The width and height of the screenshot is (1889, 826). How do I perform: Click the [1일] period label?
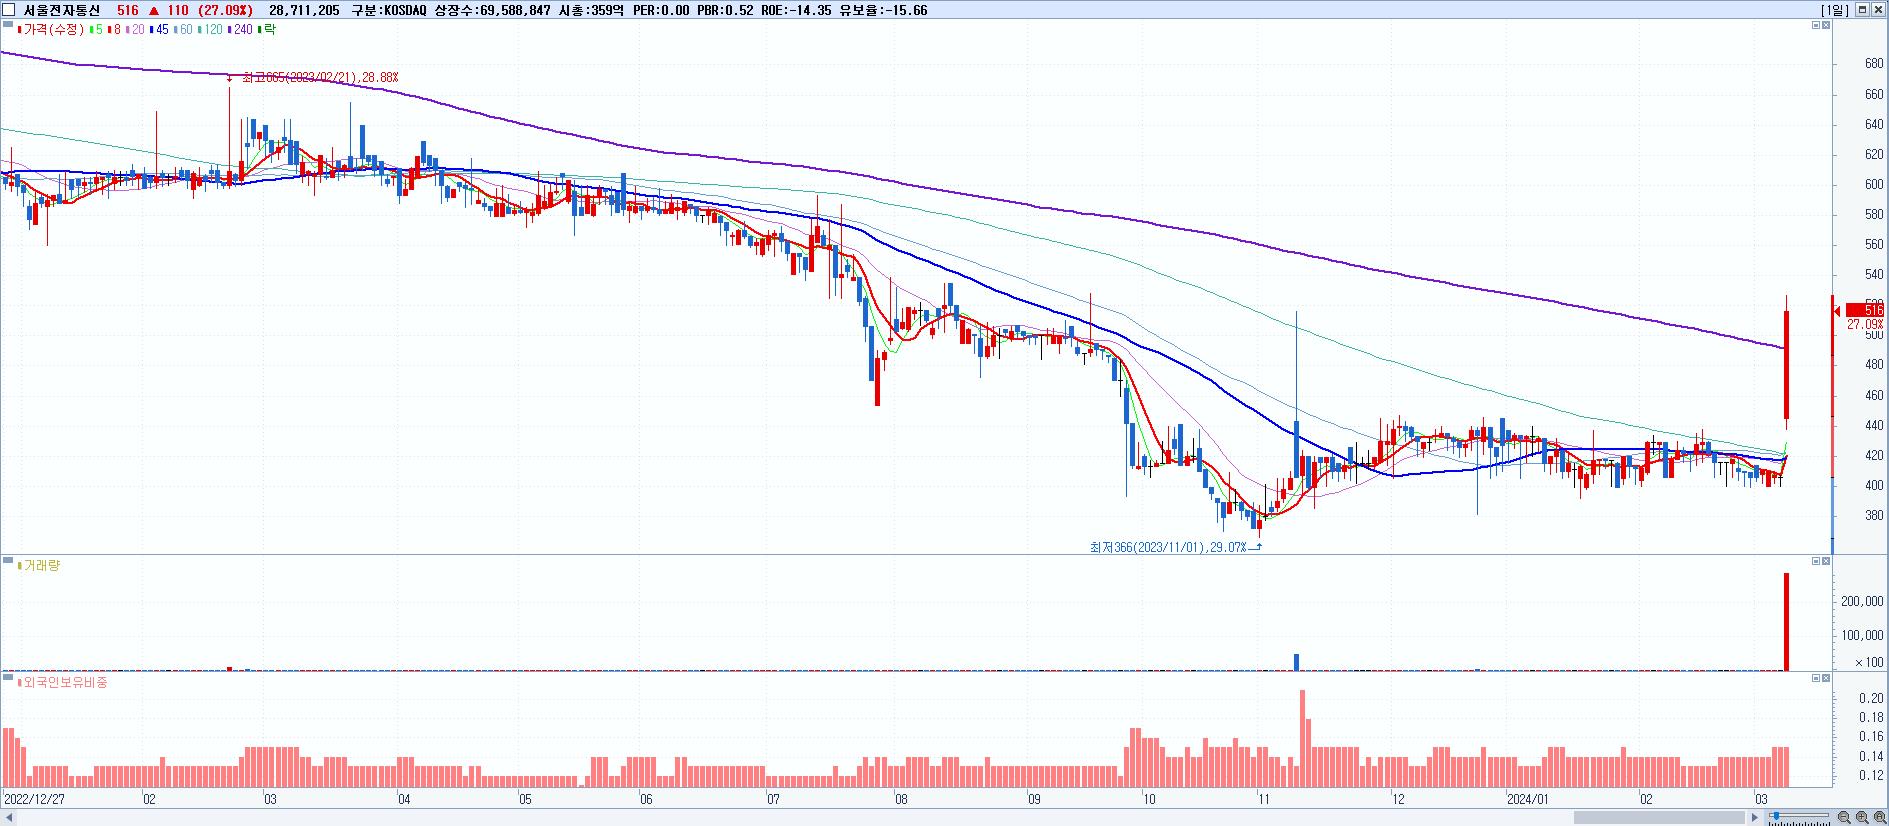pos(1835,10)
